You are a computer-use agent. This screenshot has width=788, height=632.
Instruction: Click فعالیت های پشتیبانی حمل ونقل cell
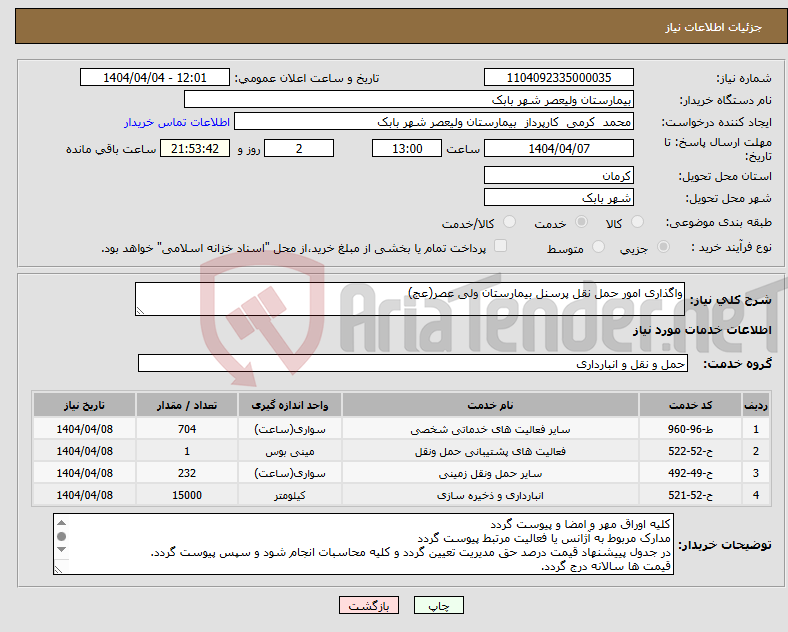click(490, 451)
